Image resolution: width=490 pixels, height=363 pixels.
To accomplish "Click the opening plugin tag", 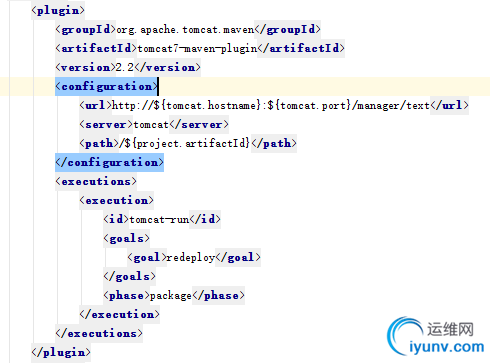I will (58, 10).
